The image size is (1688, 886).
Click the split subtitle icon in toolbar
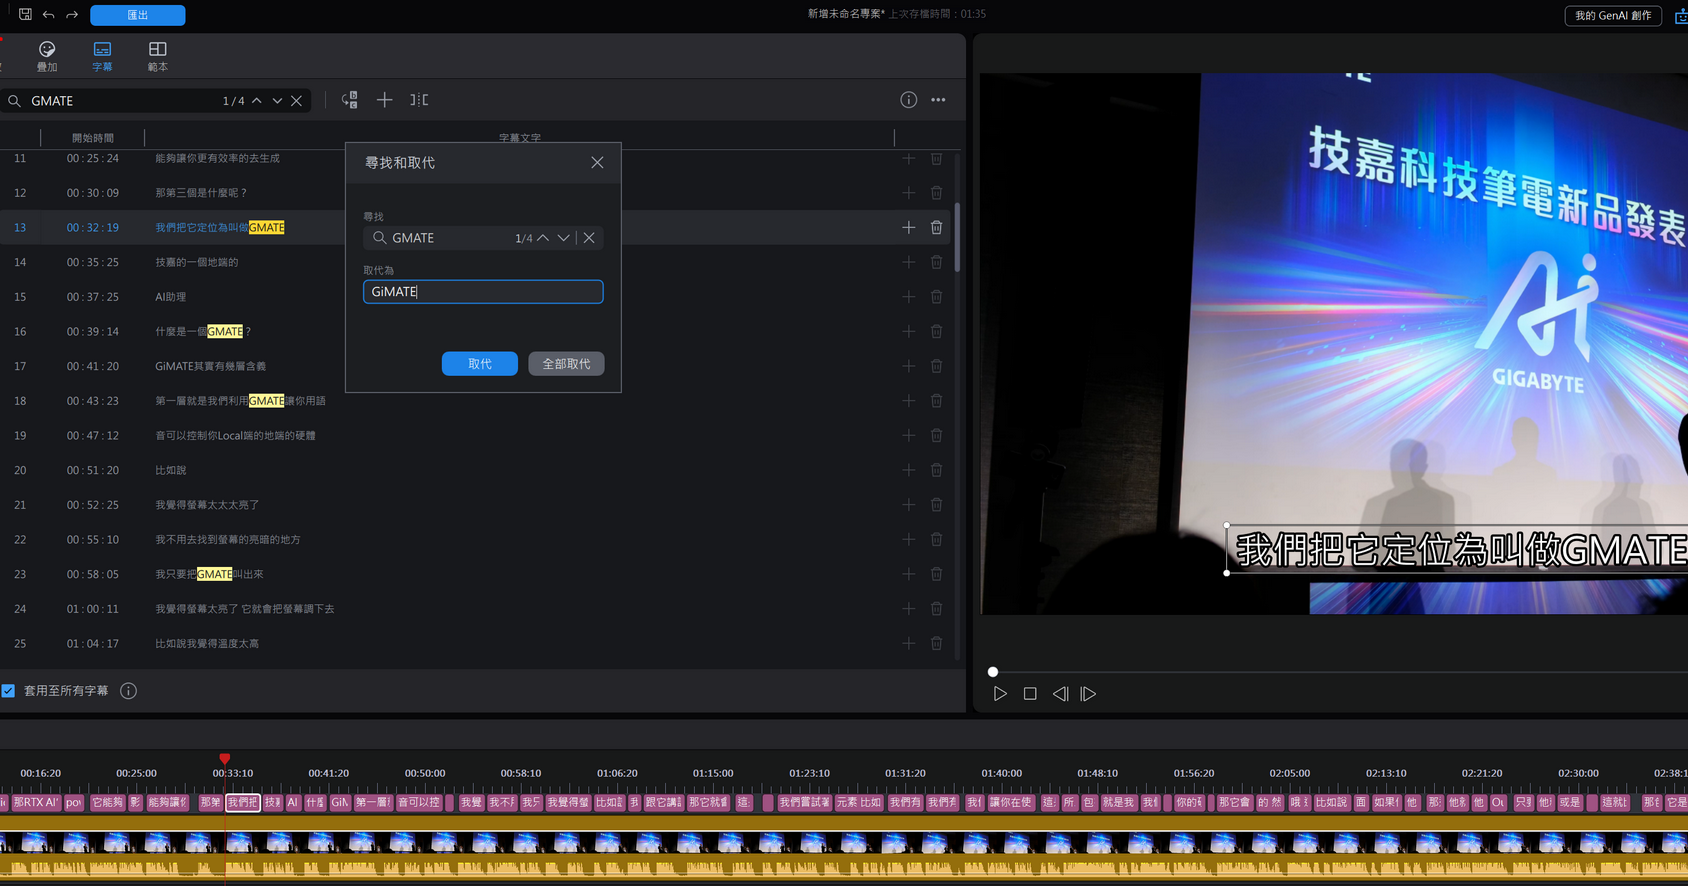pyautogui.click(x=419, y=100)
